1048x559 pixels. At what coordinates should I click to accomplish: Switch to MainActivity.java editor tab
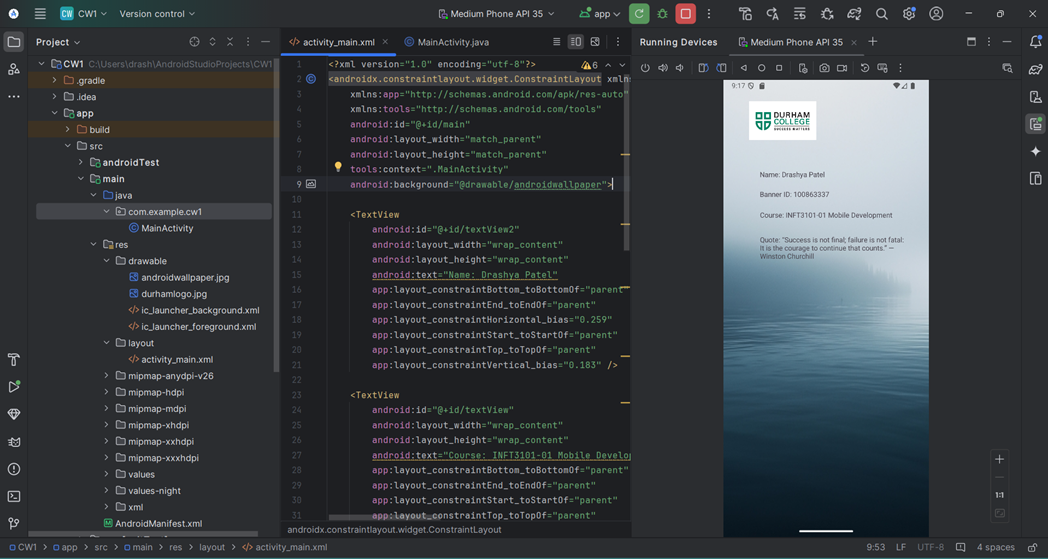[446, 41]
